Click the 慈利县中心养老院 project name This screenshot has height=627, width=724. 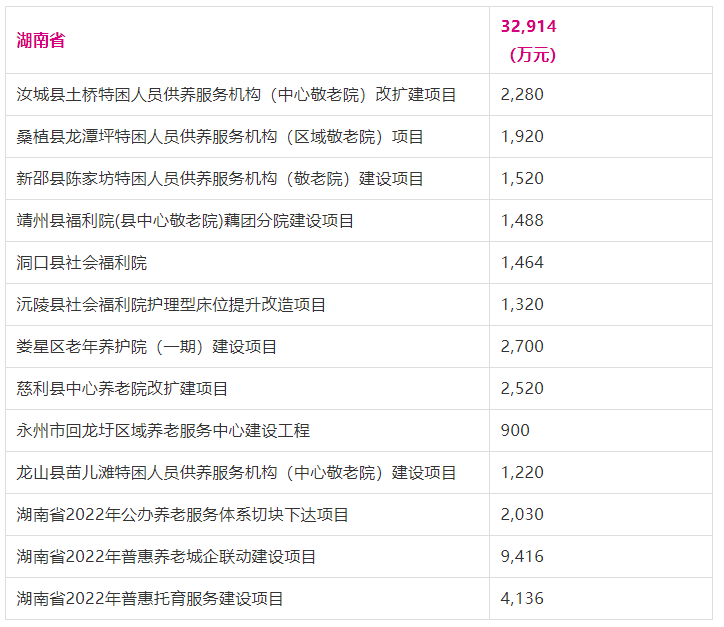pos(122,389)
